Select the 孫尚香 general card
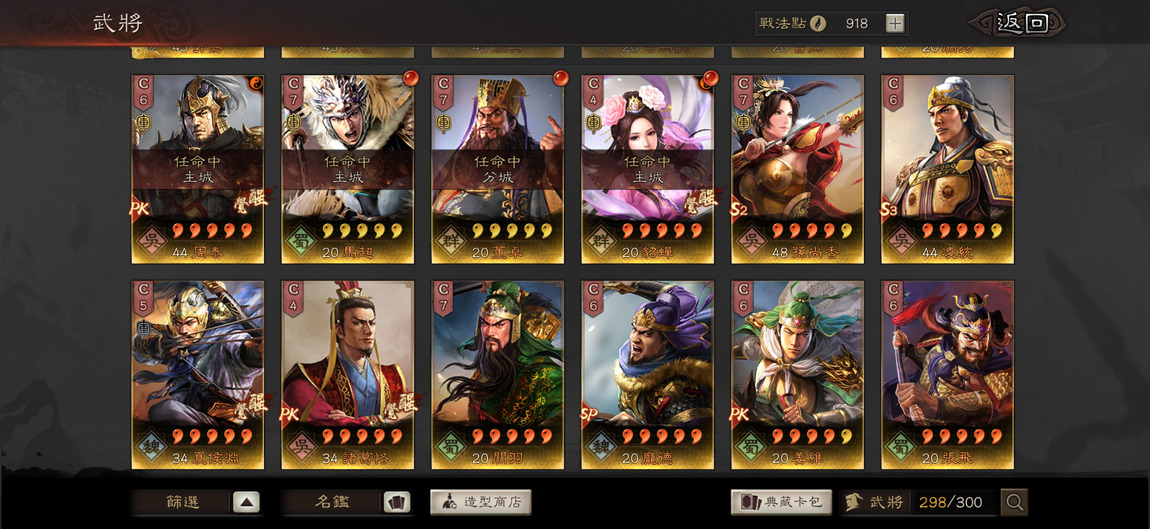Screen dimensions: 1150x529 click(796, 169)
